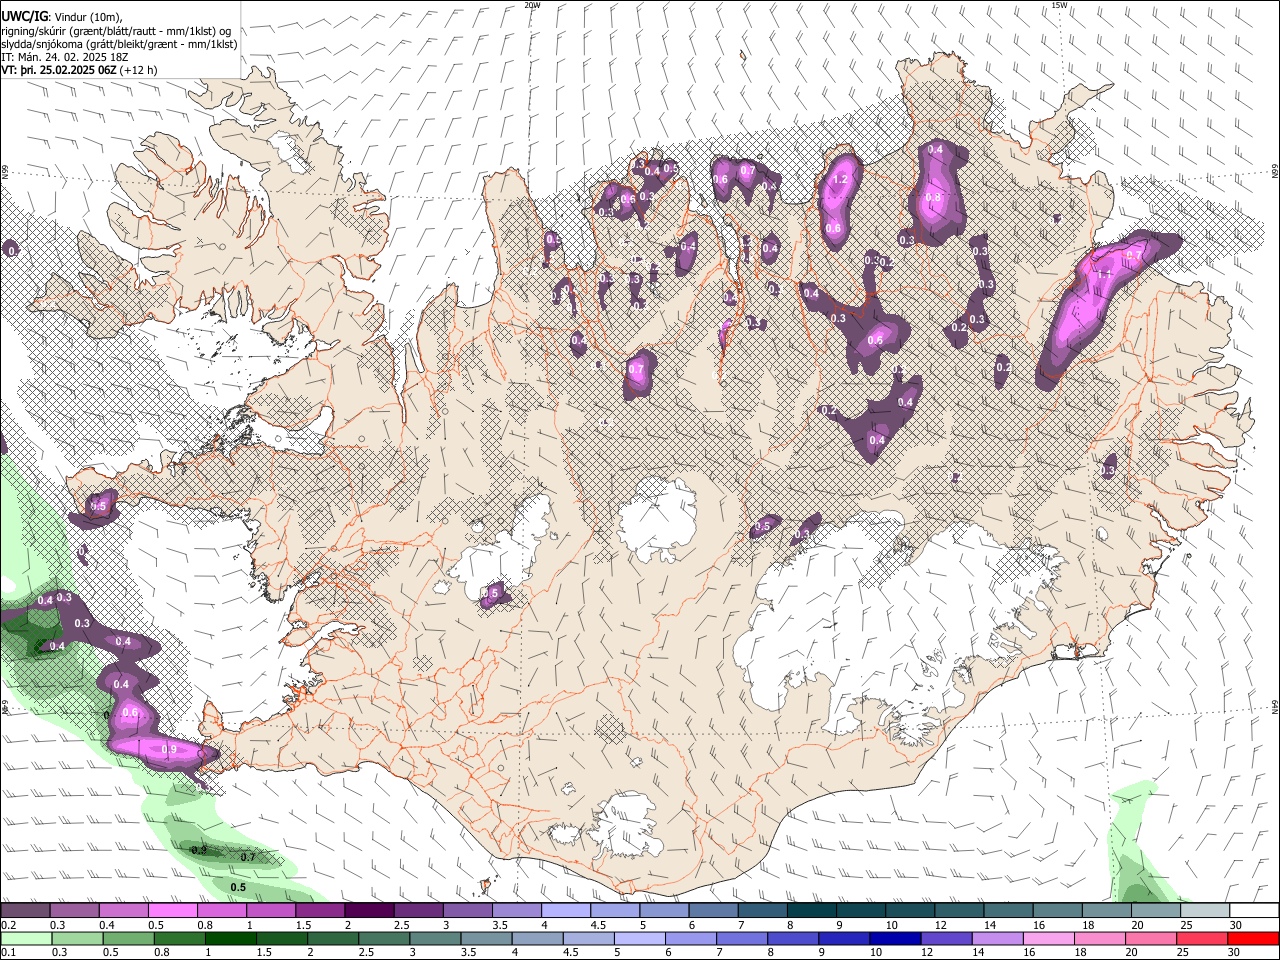Viewport: 1280px width, 960px height.
Task: Pick the crimson 25 swatch in rain legend
Action: click(1201, 938)
